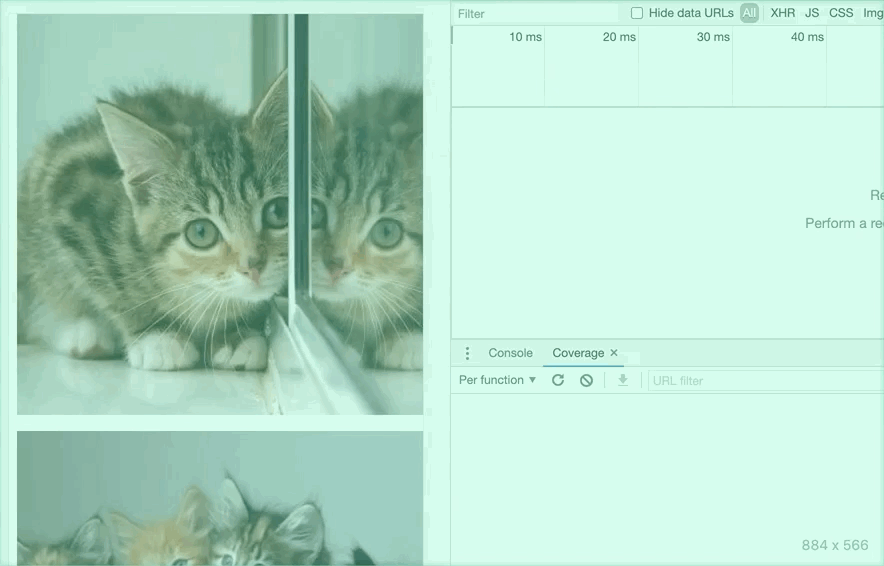Screen dimensions: 884x566
Task: Click the export download icon
Action: (x=622, y=380)
